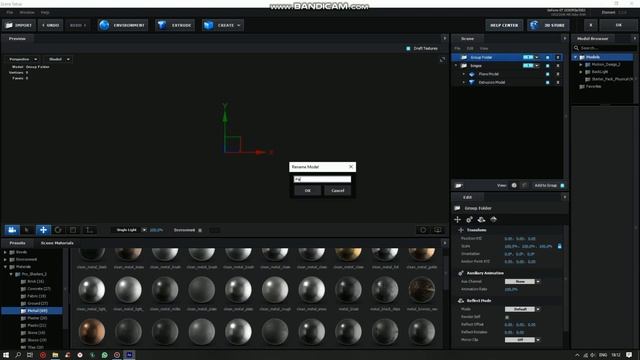Screen dimensions: 640x360
Task: Open the Help menu in the menu bar
Action: point(45,13)
